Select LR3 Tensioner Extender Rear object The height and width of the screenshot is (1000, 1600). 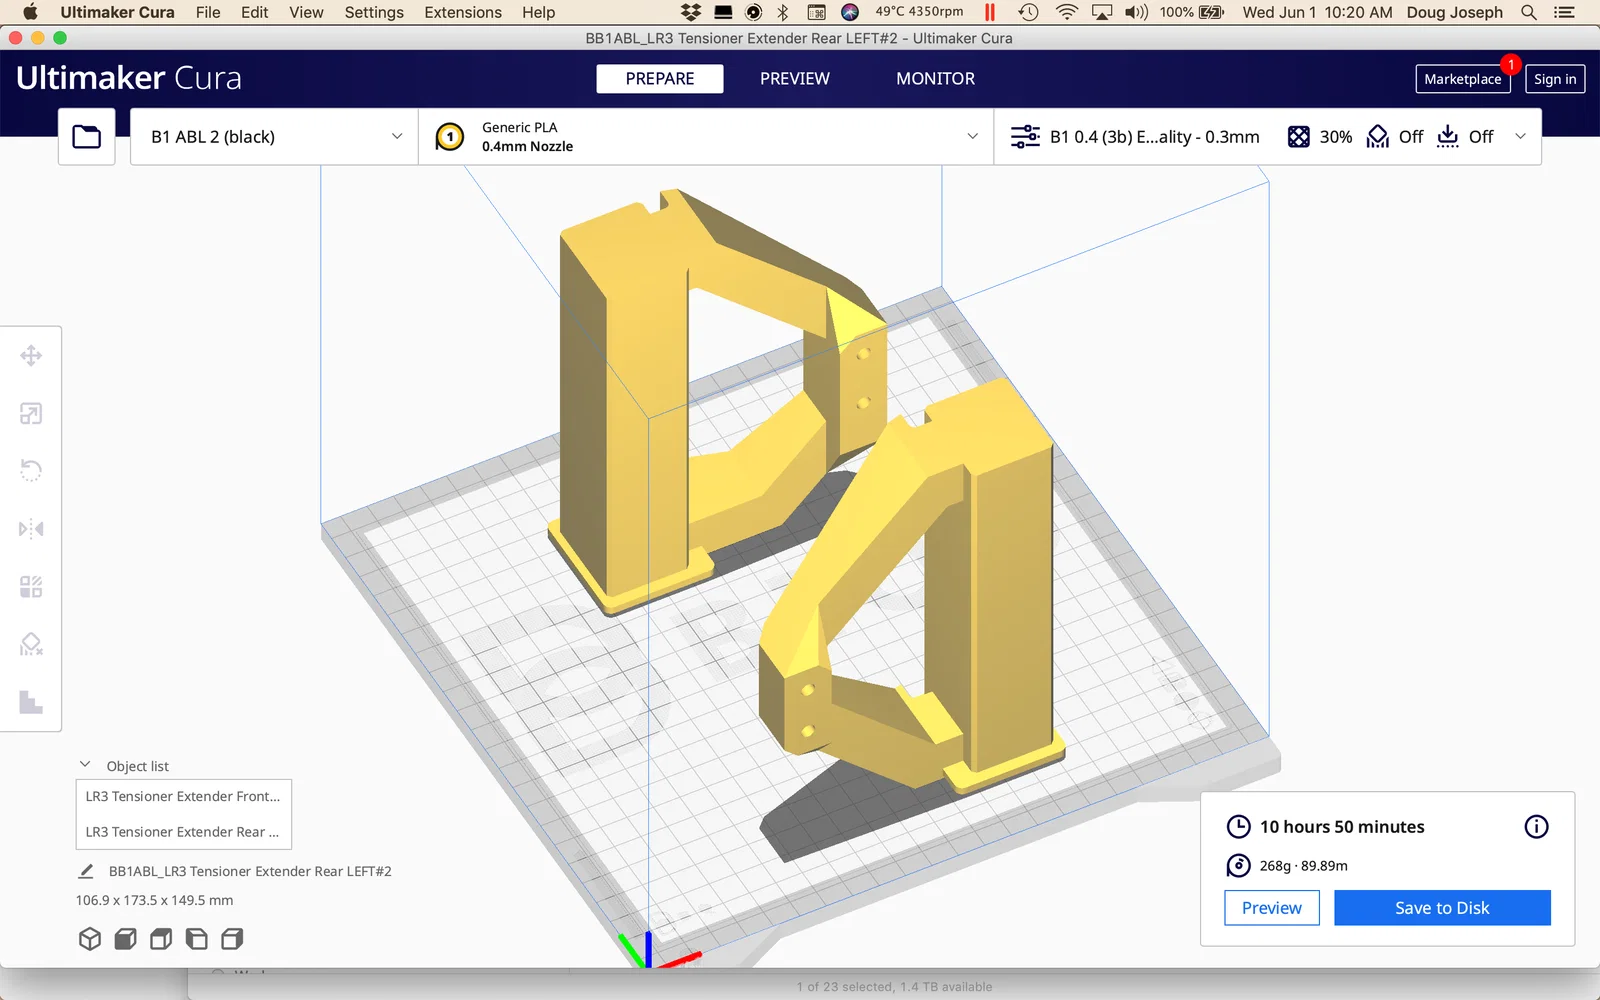coord(183,832)
